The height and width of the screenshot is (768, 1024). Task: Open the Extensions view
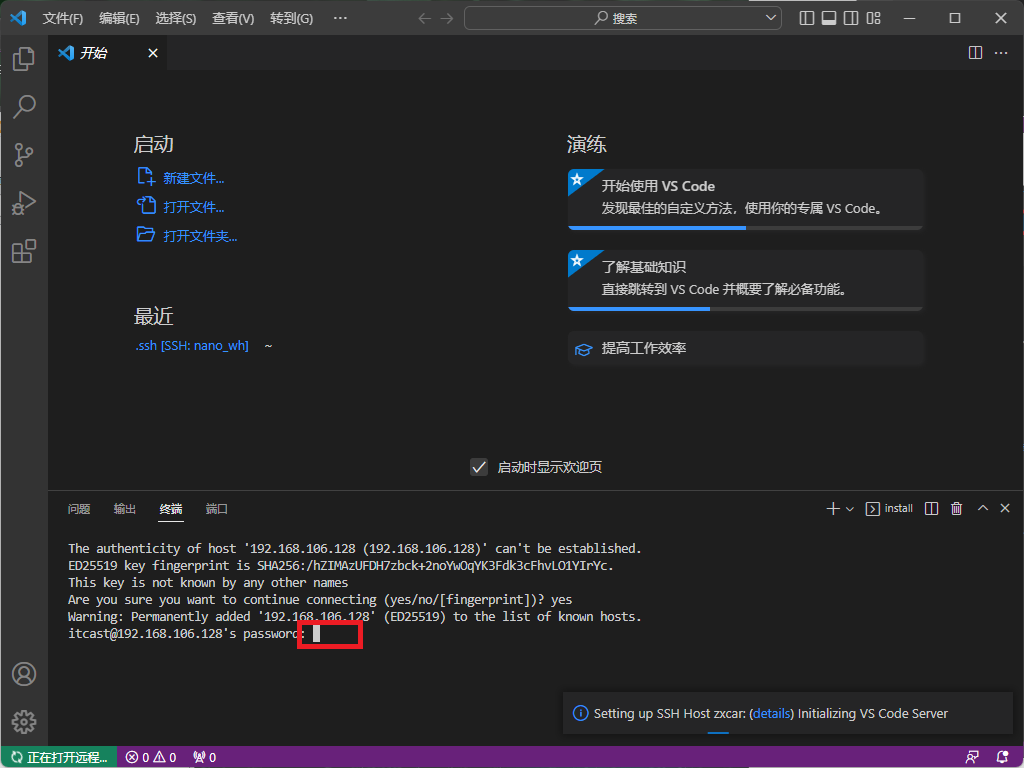pyautogui.click(x=24, y=251)
